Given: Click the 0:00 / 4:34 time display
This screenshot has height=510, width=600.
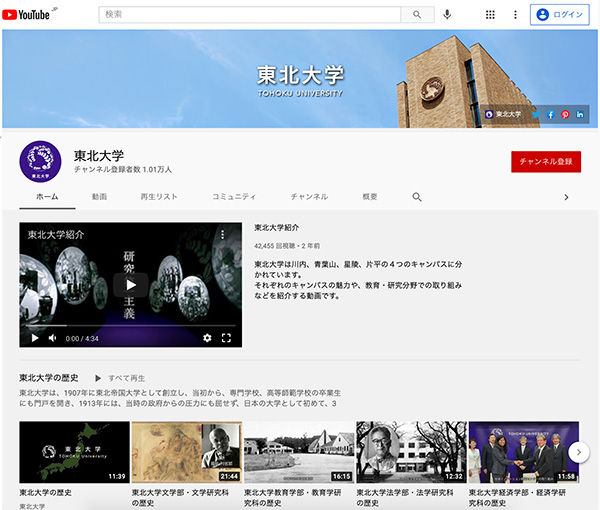Looking at the screenshot, I should tap(82, 339).
